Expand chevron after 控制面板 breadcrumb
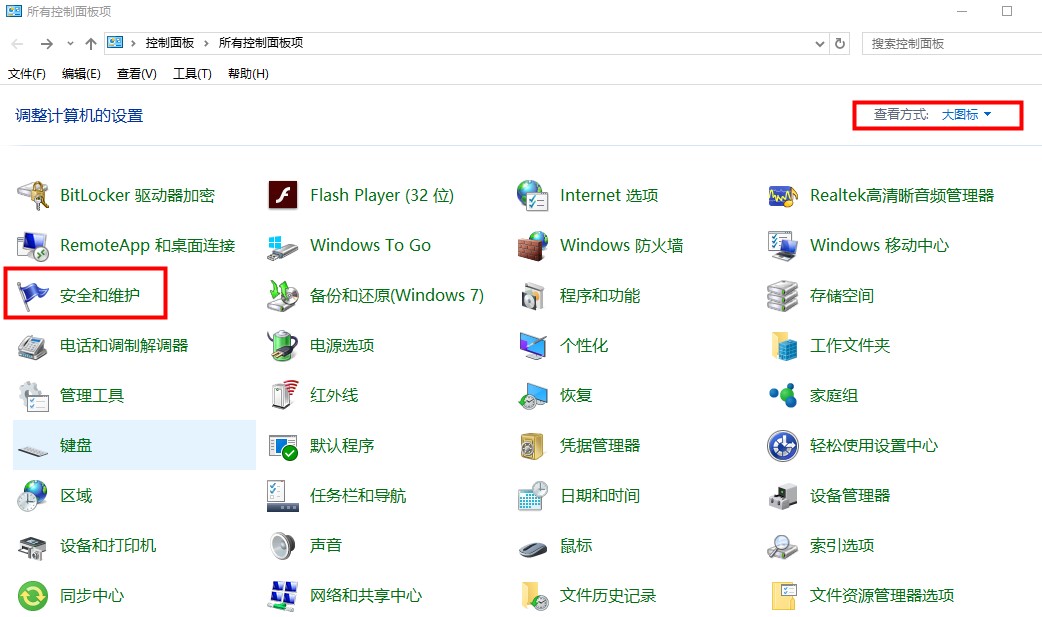This screenshot has width=1042, height=617. click(x=206, y=43)
